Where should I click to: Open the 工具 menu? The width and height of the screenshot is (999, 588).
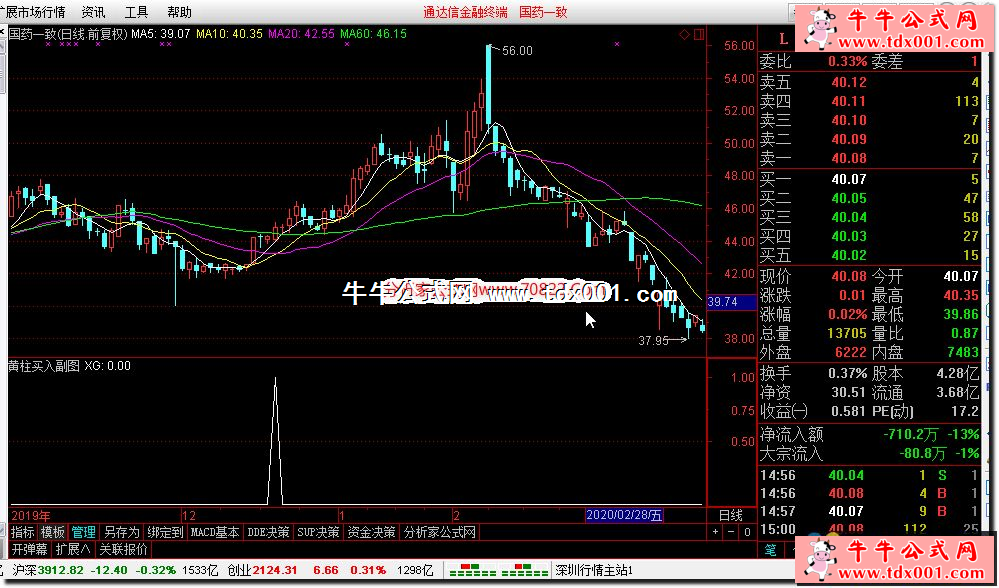click(x=136, y=12)
